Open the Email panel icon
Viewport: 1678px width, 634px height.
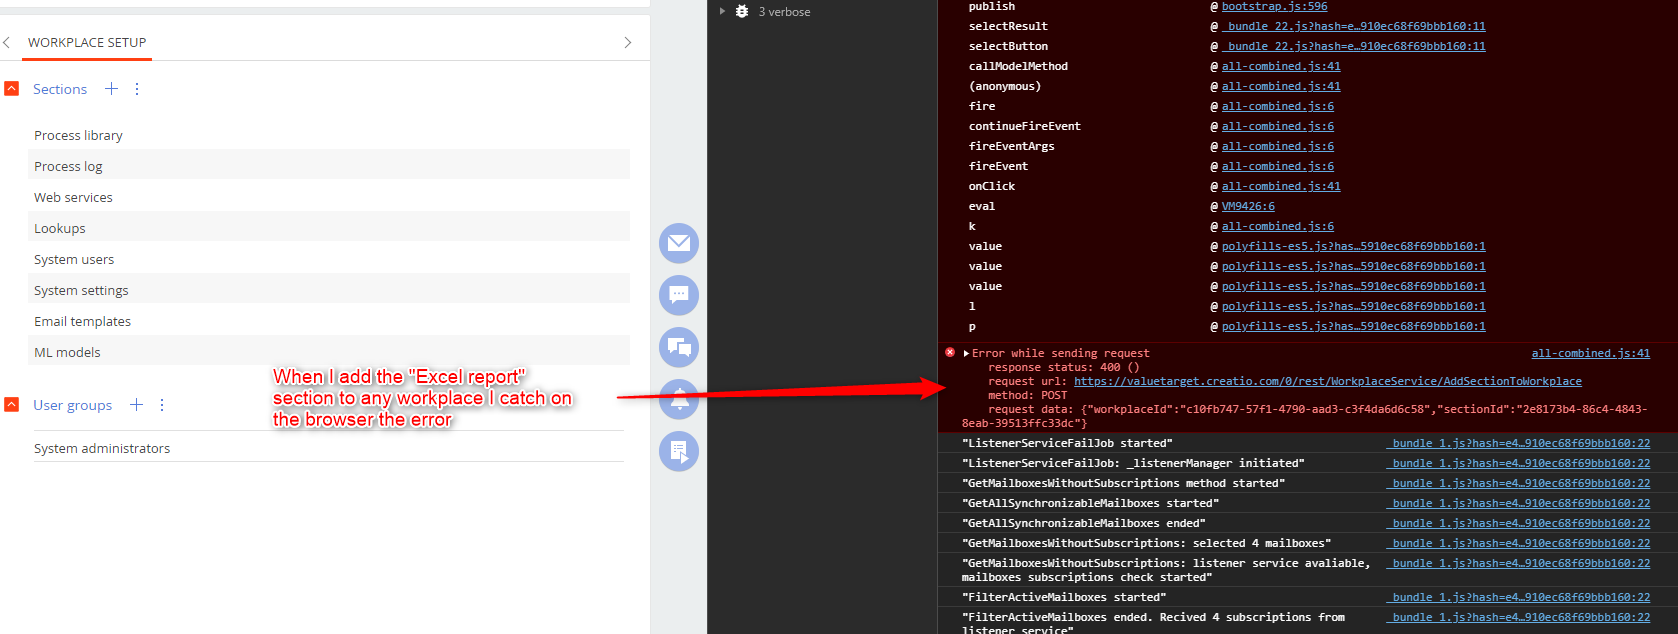[x=678, y=243]
